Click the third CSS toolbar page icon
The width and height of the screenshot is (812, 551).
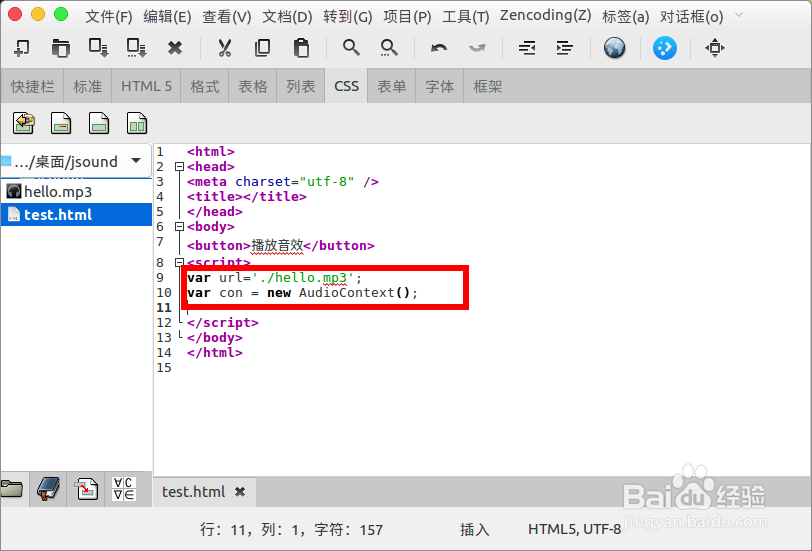tap(99, 123)
